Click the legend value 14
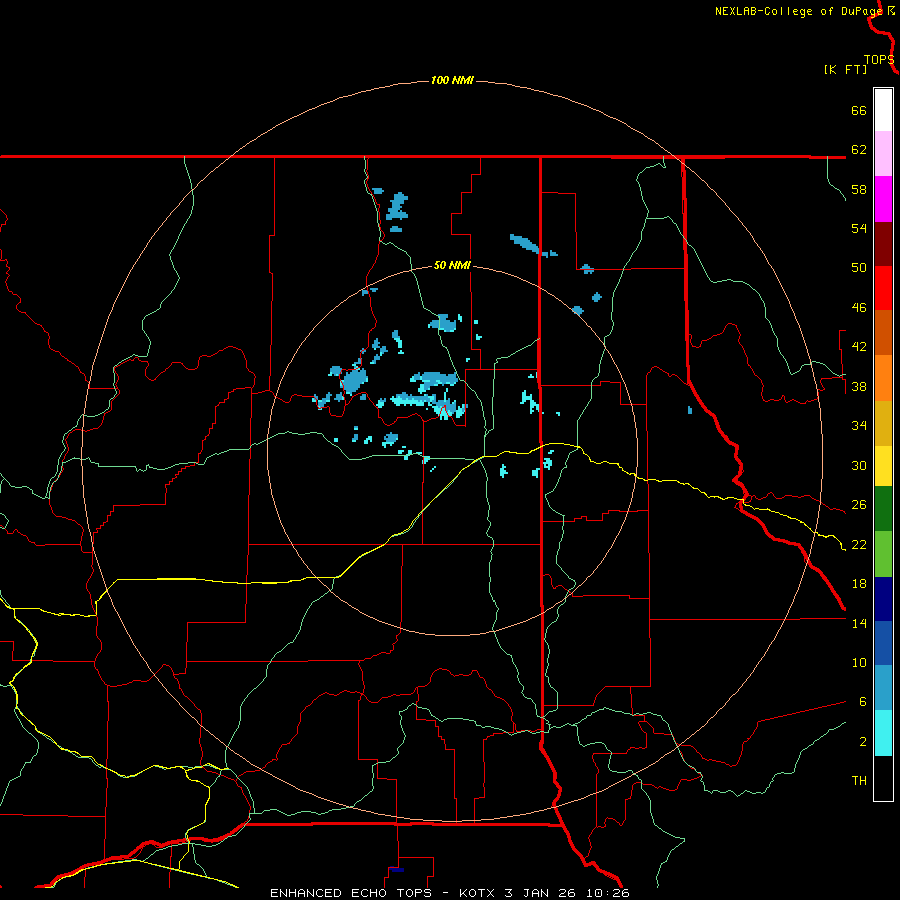The width and height of the screenshot is (900, 900). [859, 623]
